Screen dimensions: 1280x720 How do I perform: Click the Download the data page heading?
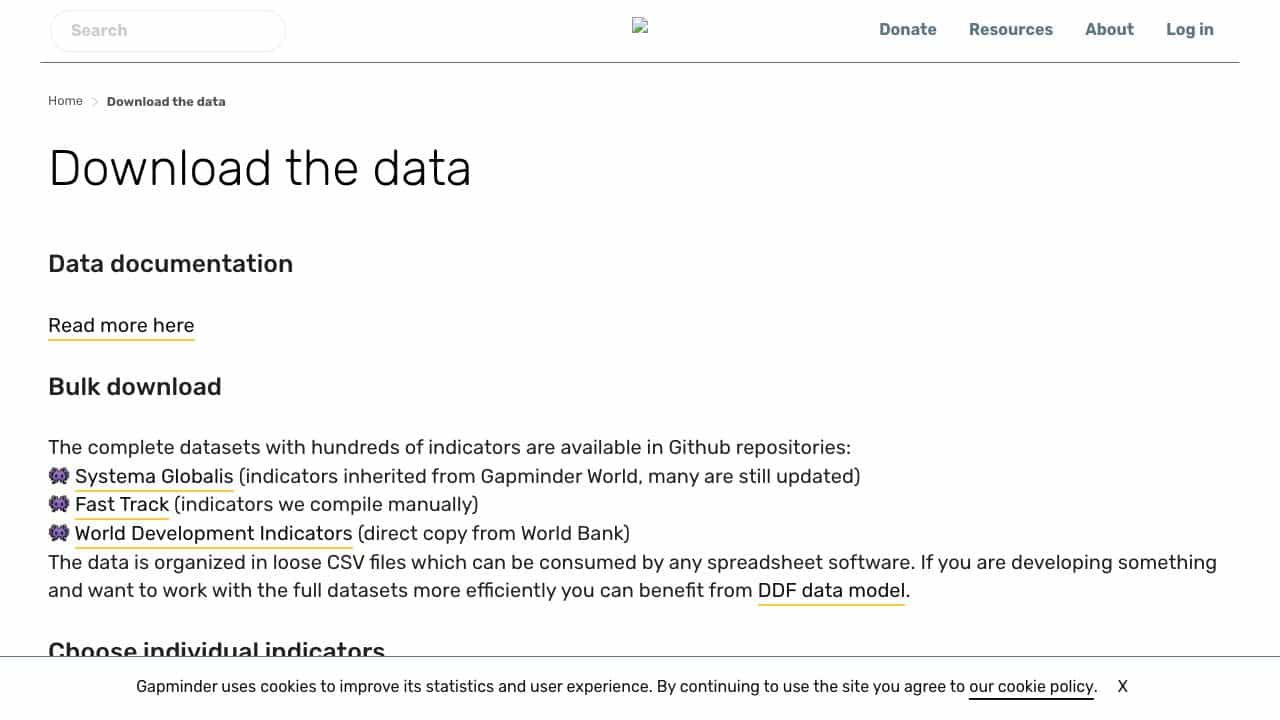260,168
